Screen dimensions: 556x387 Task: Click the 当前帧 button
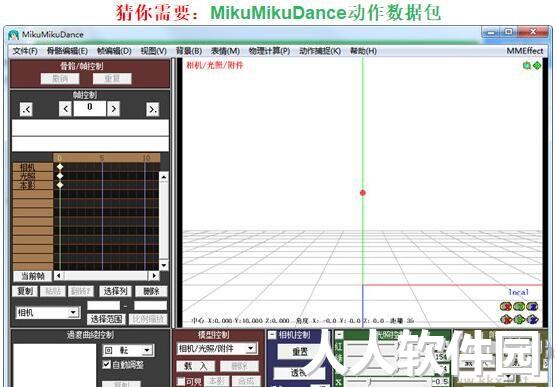point(33,276)
